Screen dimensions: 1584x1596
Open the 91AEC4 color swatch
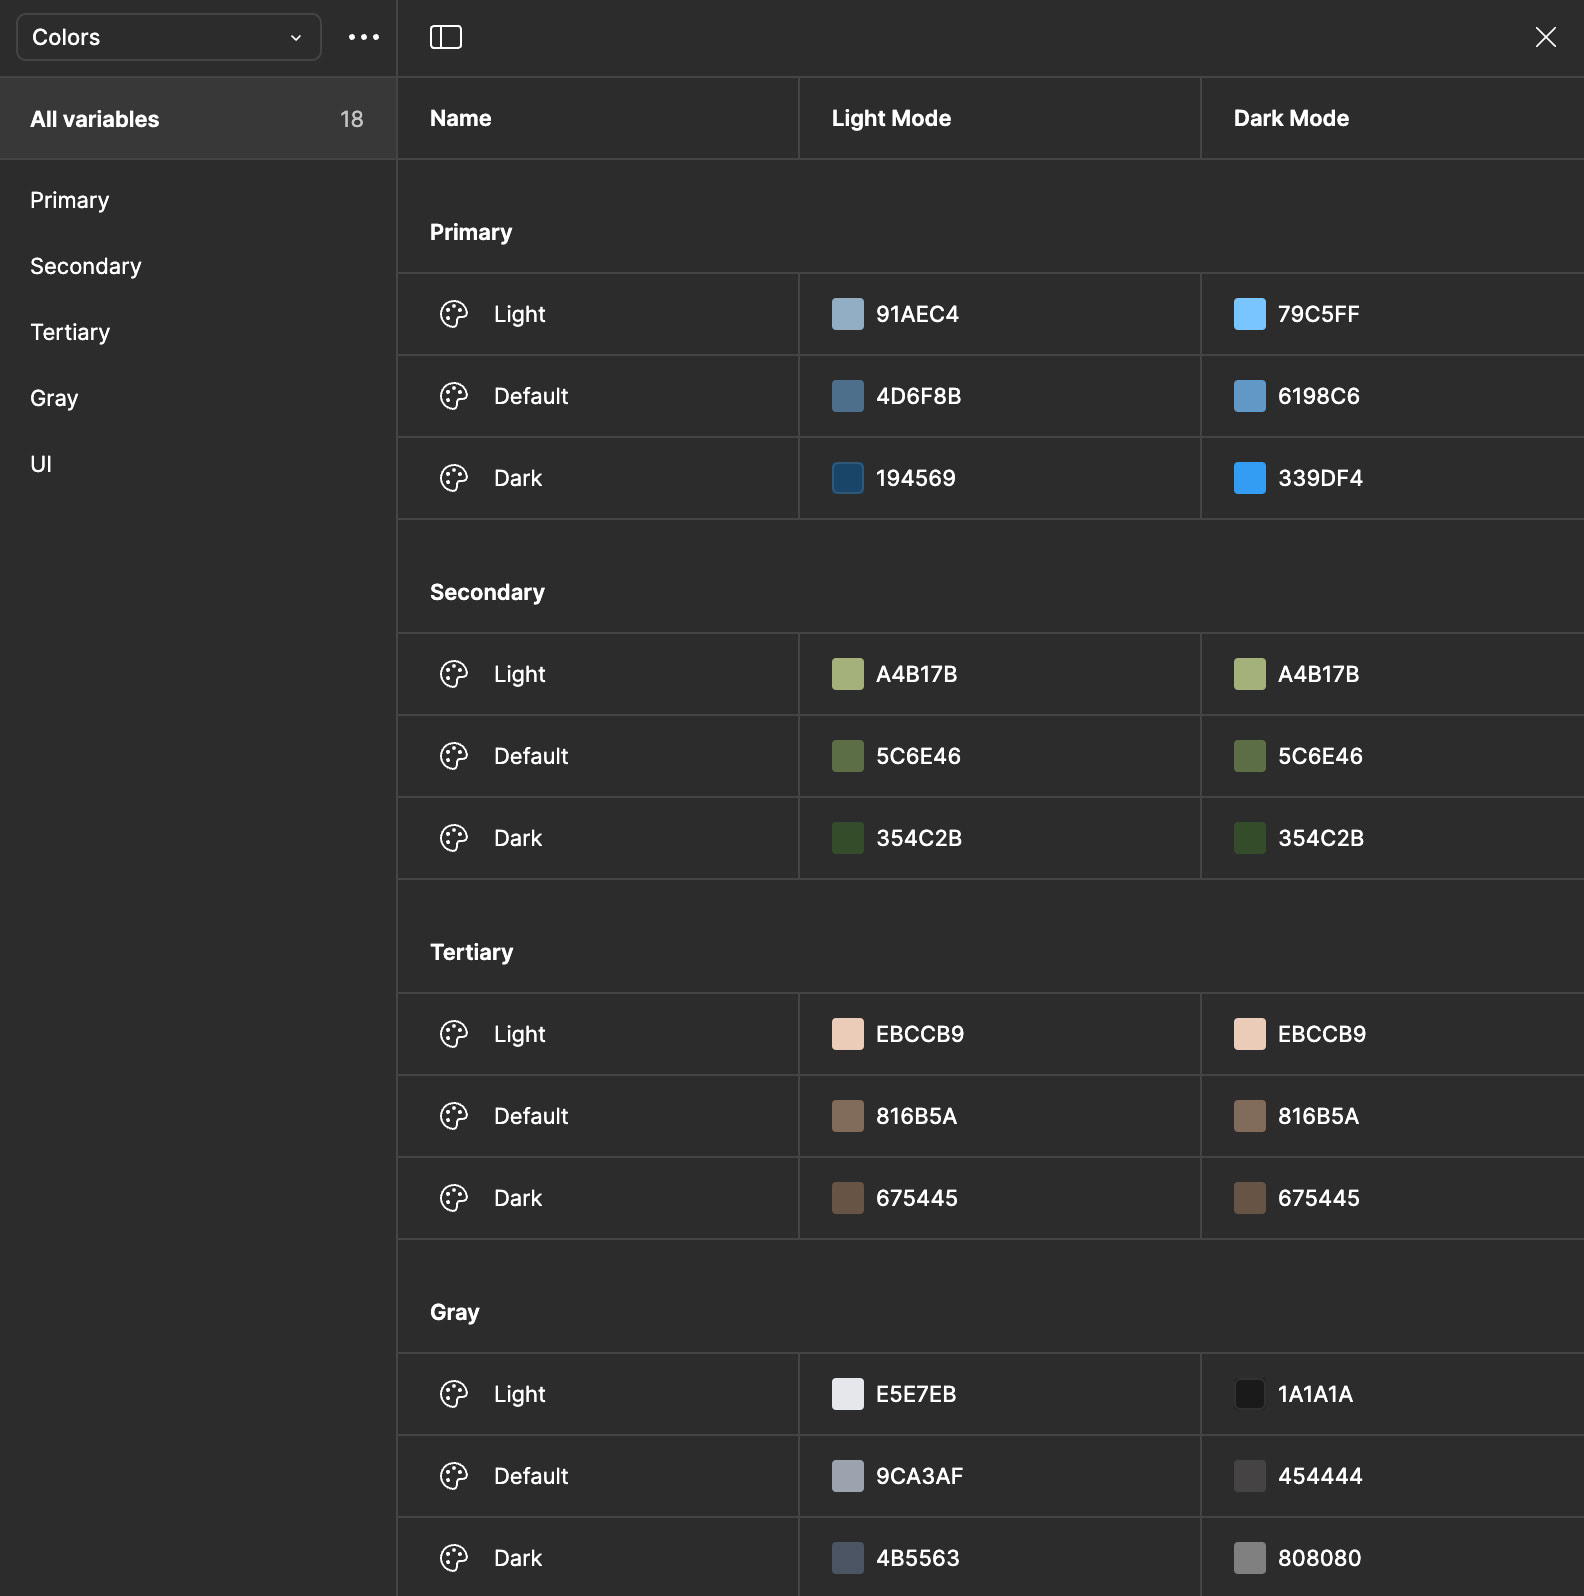point(848,314)
